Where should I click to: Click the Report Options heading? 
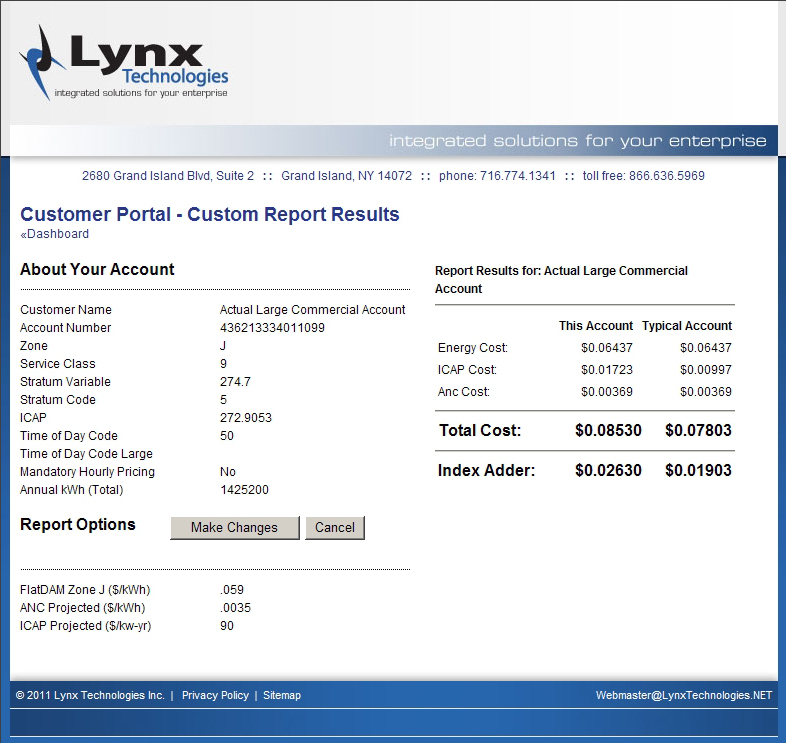coord(78,525)
